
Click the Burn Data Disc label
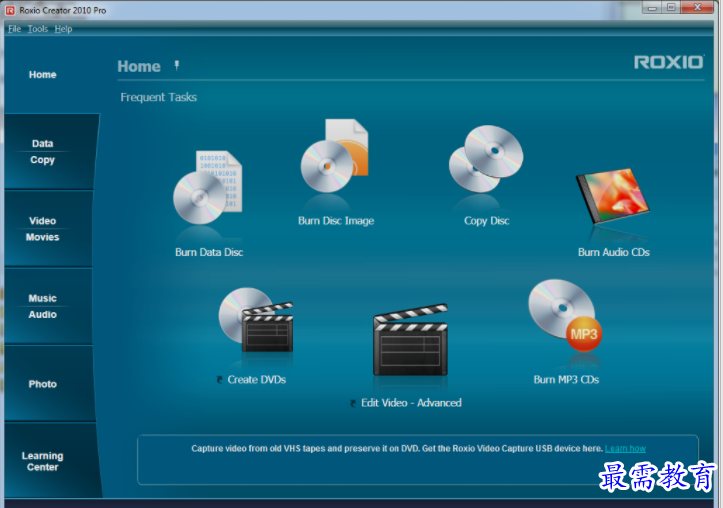point(209,252)
